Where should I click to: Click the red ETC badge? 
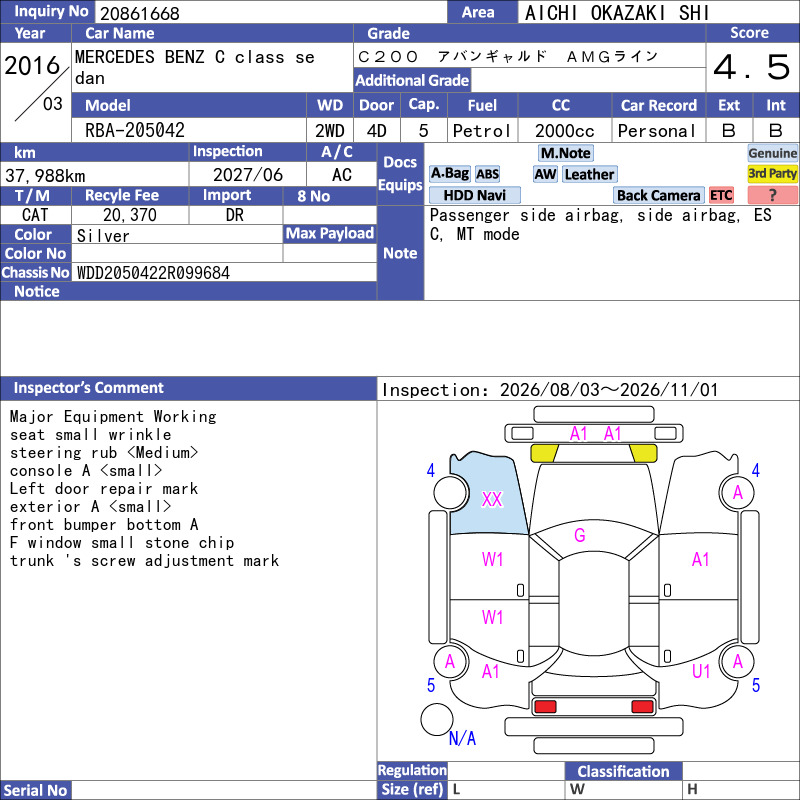click(721, 195)
